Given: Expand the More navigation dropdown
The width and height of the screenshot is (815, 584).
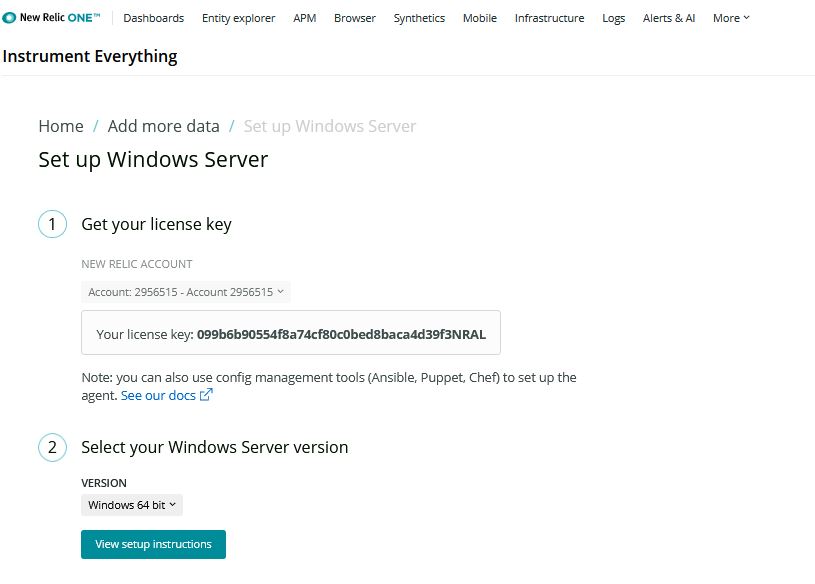Looking at the screenshot, I should pos(731,18).
